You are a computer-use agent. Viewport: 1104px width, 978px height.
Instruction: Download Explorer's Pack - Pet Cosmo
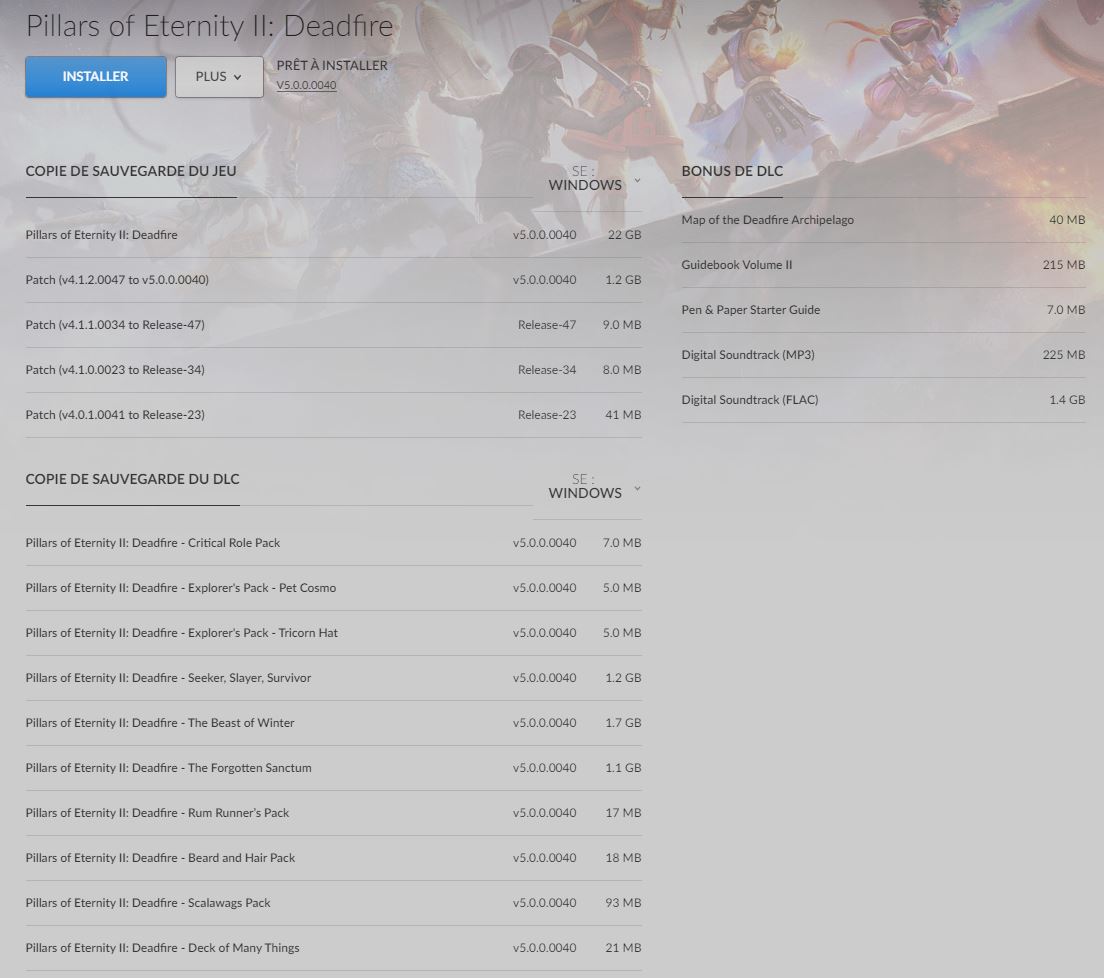pos(333,588)
